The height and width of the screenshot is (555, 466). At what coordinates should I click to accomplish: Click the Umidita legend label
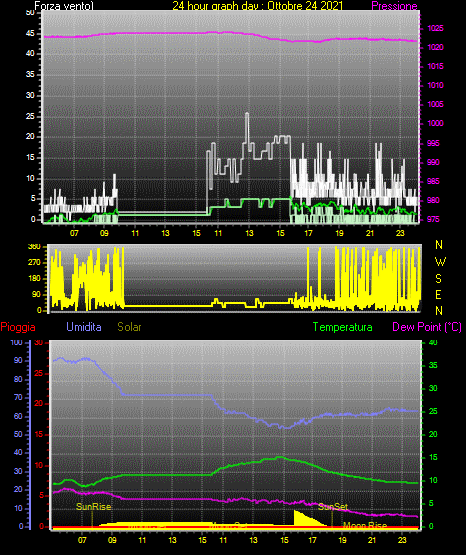coord(84,327)
